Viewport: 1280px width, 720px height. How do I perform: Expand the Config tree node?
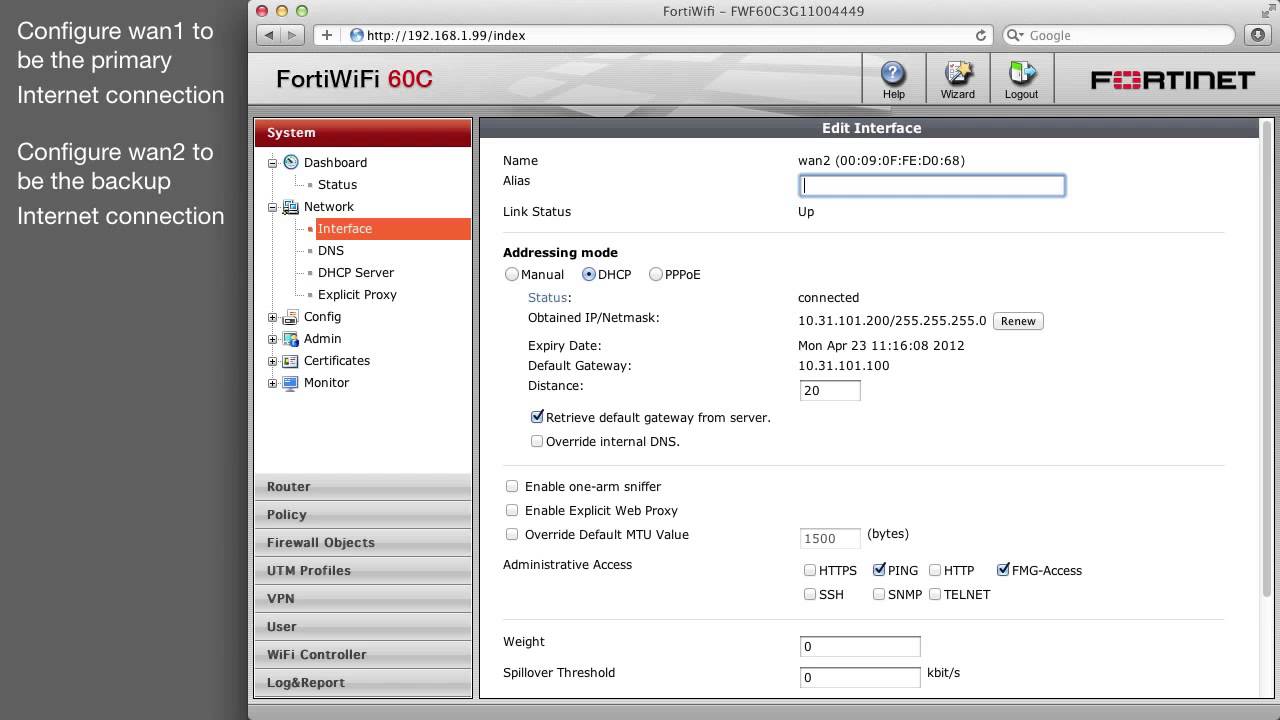click(x=272, y=317)
